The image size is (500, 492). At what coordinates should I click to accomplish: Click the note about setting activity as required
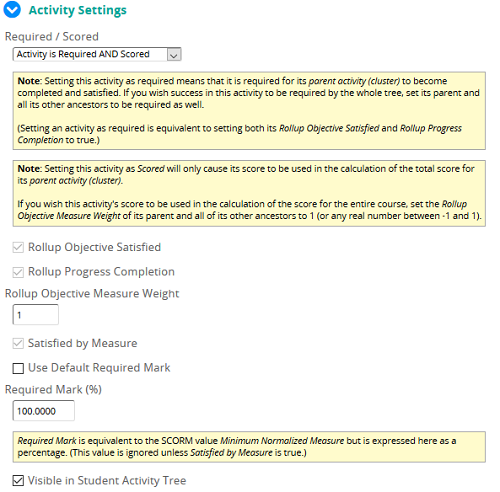(249, 111)
